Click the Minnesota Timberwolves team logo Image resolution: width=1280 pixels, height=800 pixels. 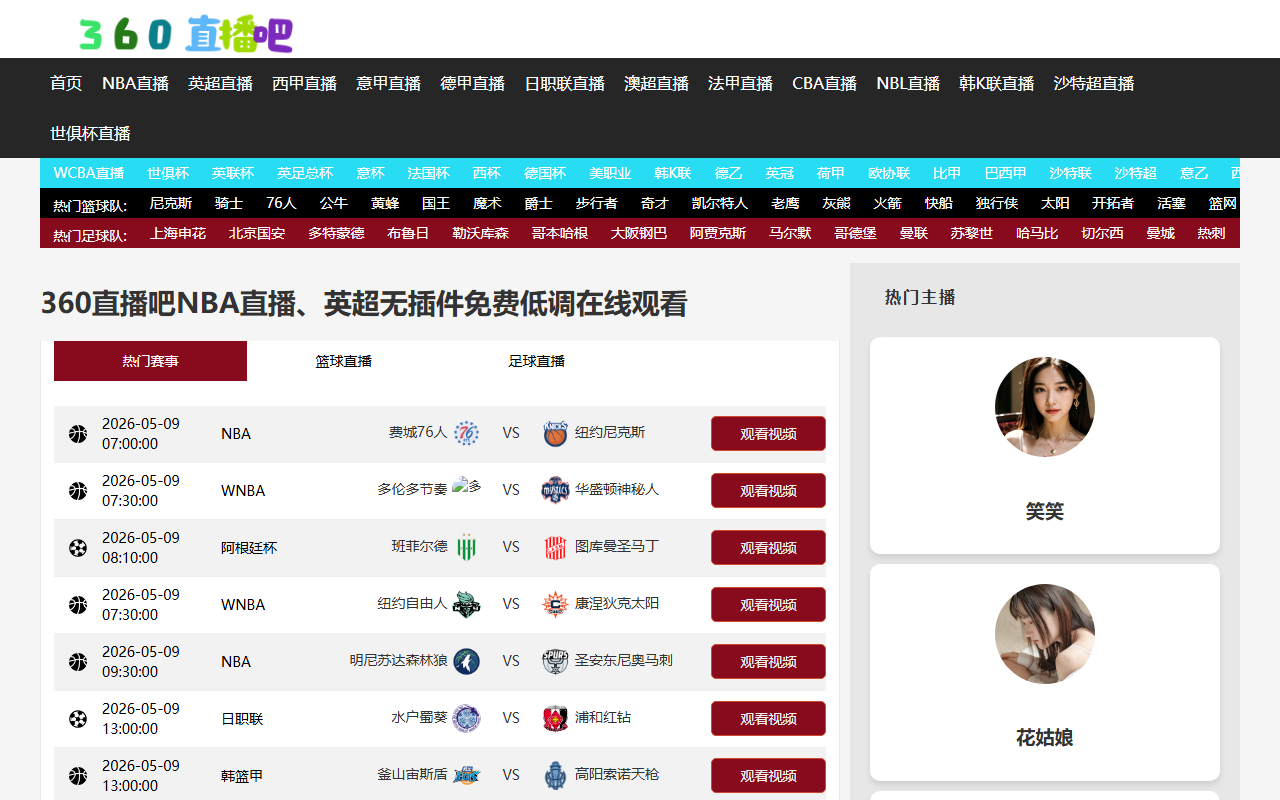(466, 661)
